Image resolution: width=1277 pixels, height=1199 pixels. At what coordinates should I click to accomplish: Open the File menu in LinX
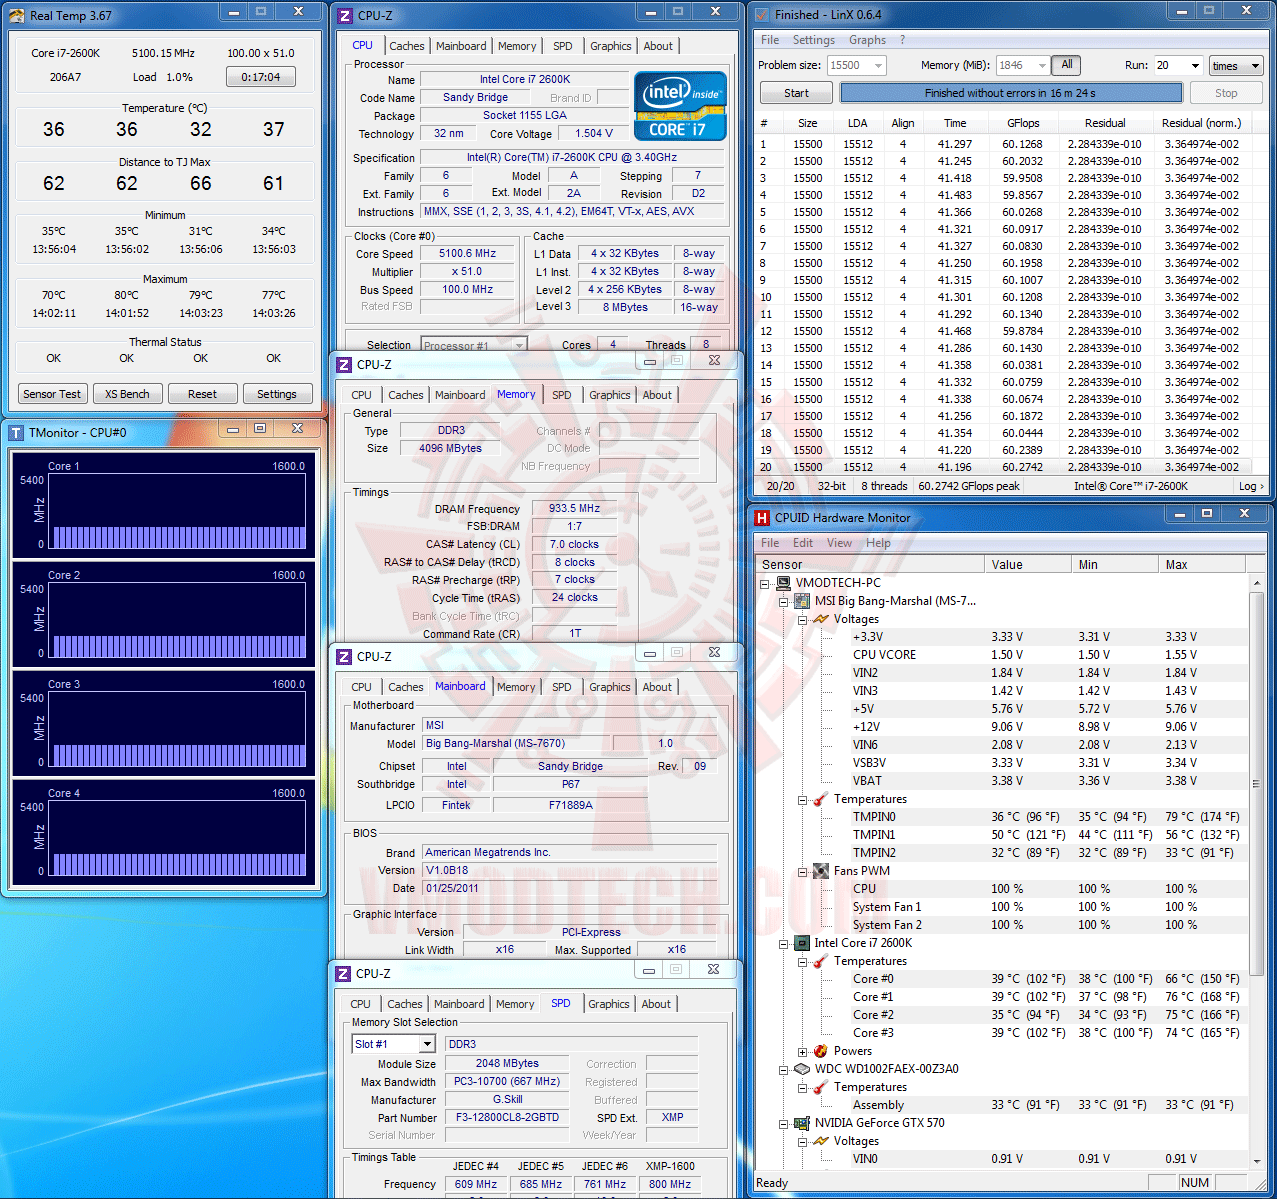770,40
